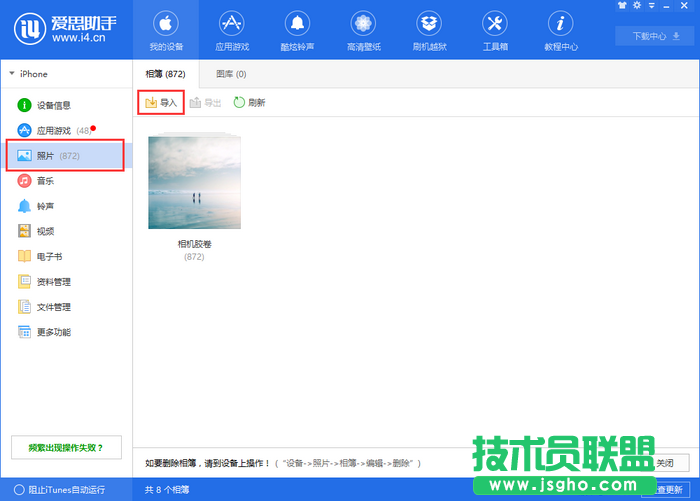Screen dimensions: 700x501
Task: Open the 相机胶卷 album thumbnail
Action: tap(194, 181)
